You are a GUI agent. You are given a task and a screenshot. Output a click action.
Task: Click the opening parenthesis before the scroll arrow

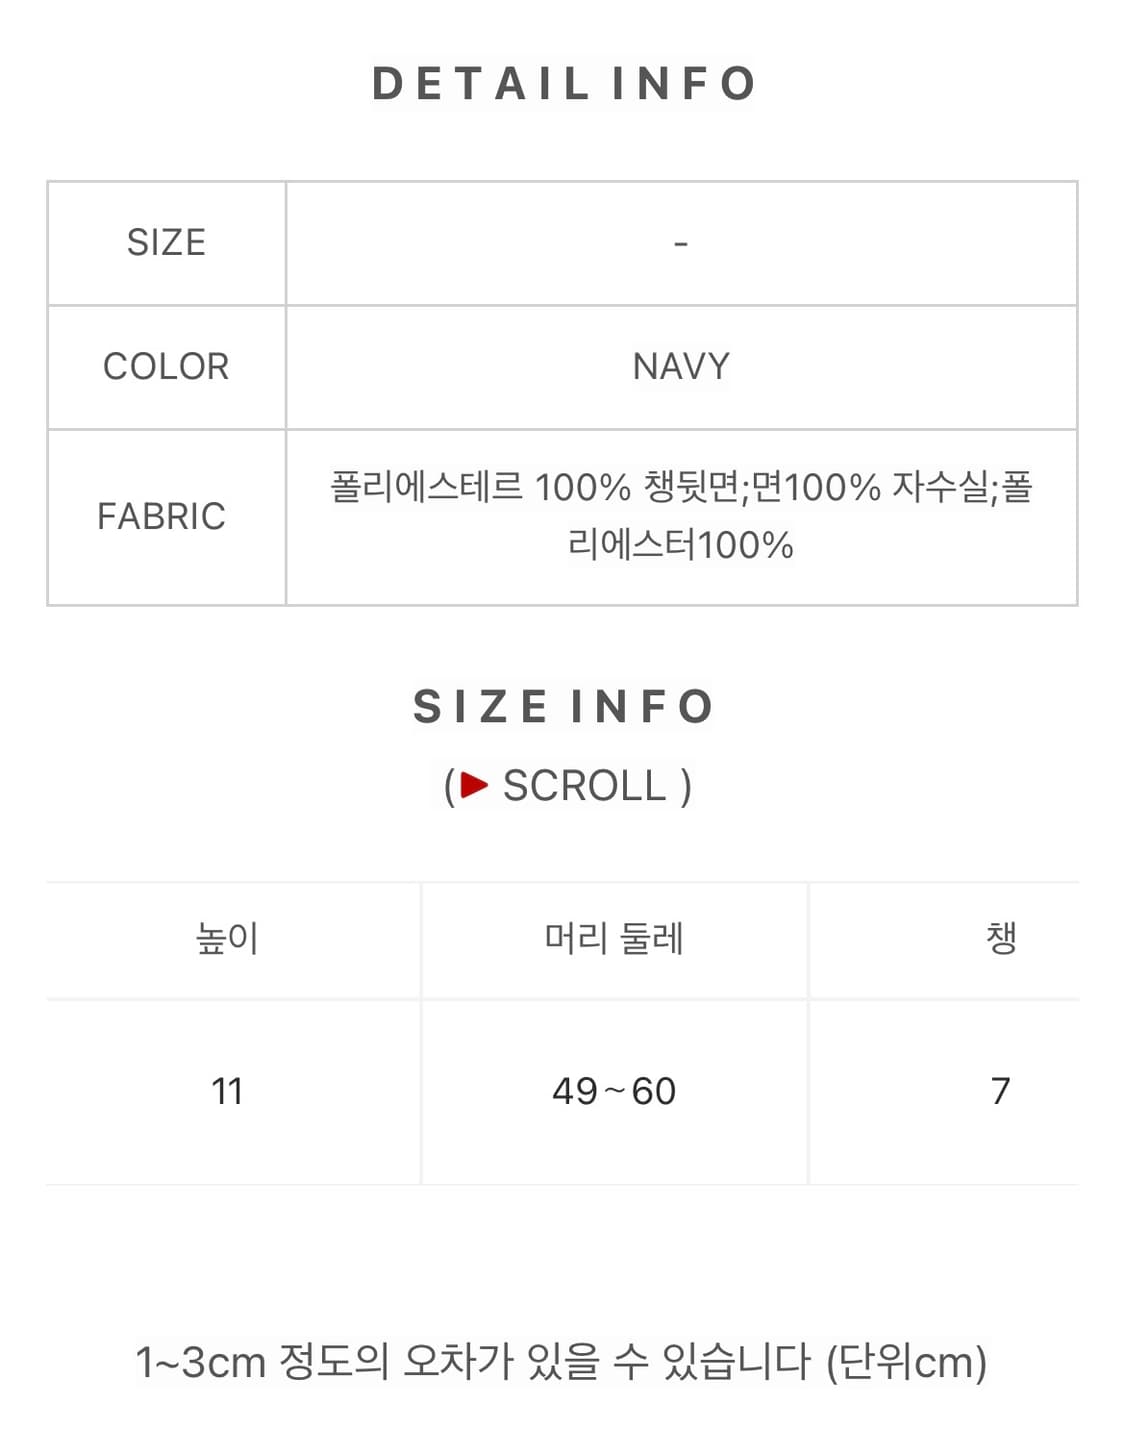(x=449, y=787)
